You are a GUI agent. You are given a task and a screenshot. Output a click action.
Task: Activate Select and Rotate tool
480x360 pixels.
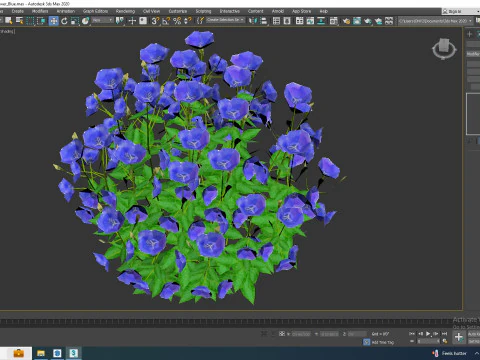coord(64,21)
